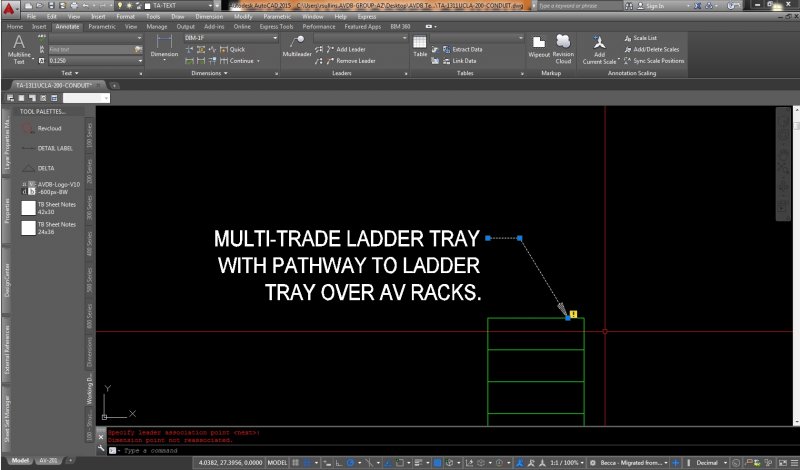The image size is (800, 470).
Task: Select the Revision Cloud tool
Action: pyautogui.click(x=563, y=48)
